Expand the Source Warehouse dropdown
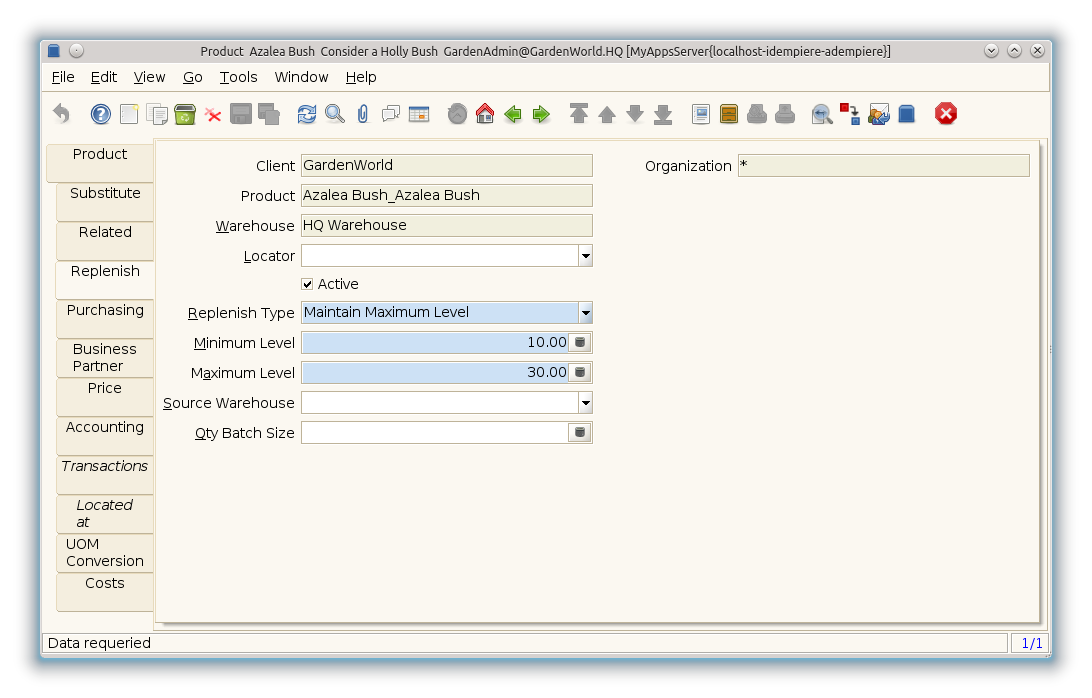This screenshot has width=1092, height=698. (x=585, y=403)
